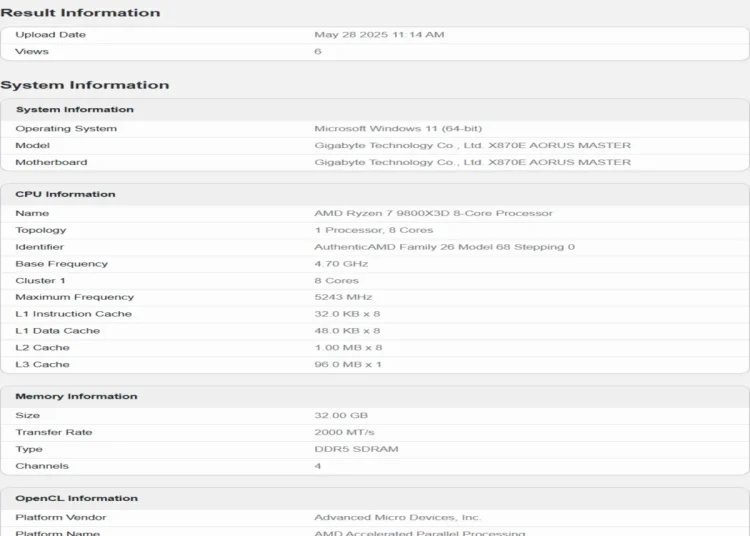Click 'Advanced Micro Devices, Inc.' value
The width and height of the screenshot is (750, 536).
tap(398, 517)
